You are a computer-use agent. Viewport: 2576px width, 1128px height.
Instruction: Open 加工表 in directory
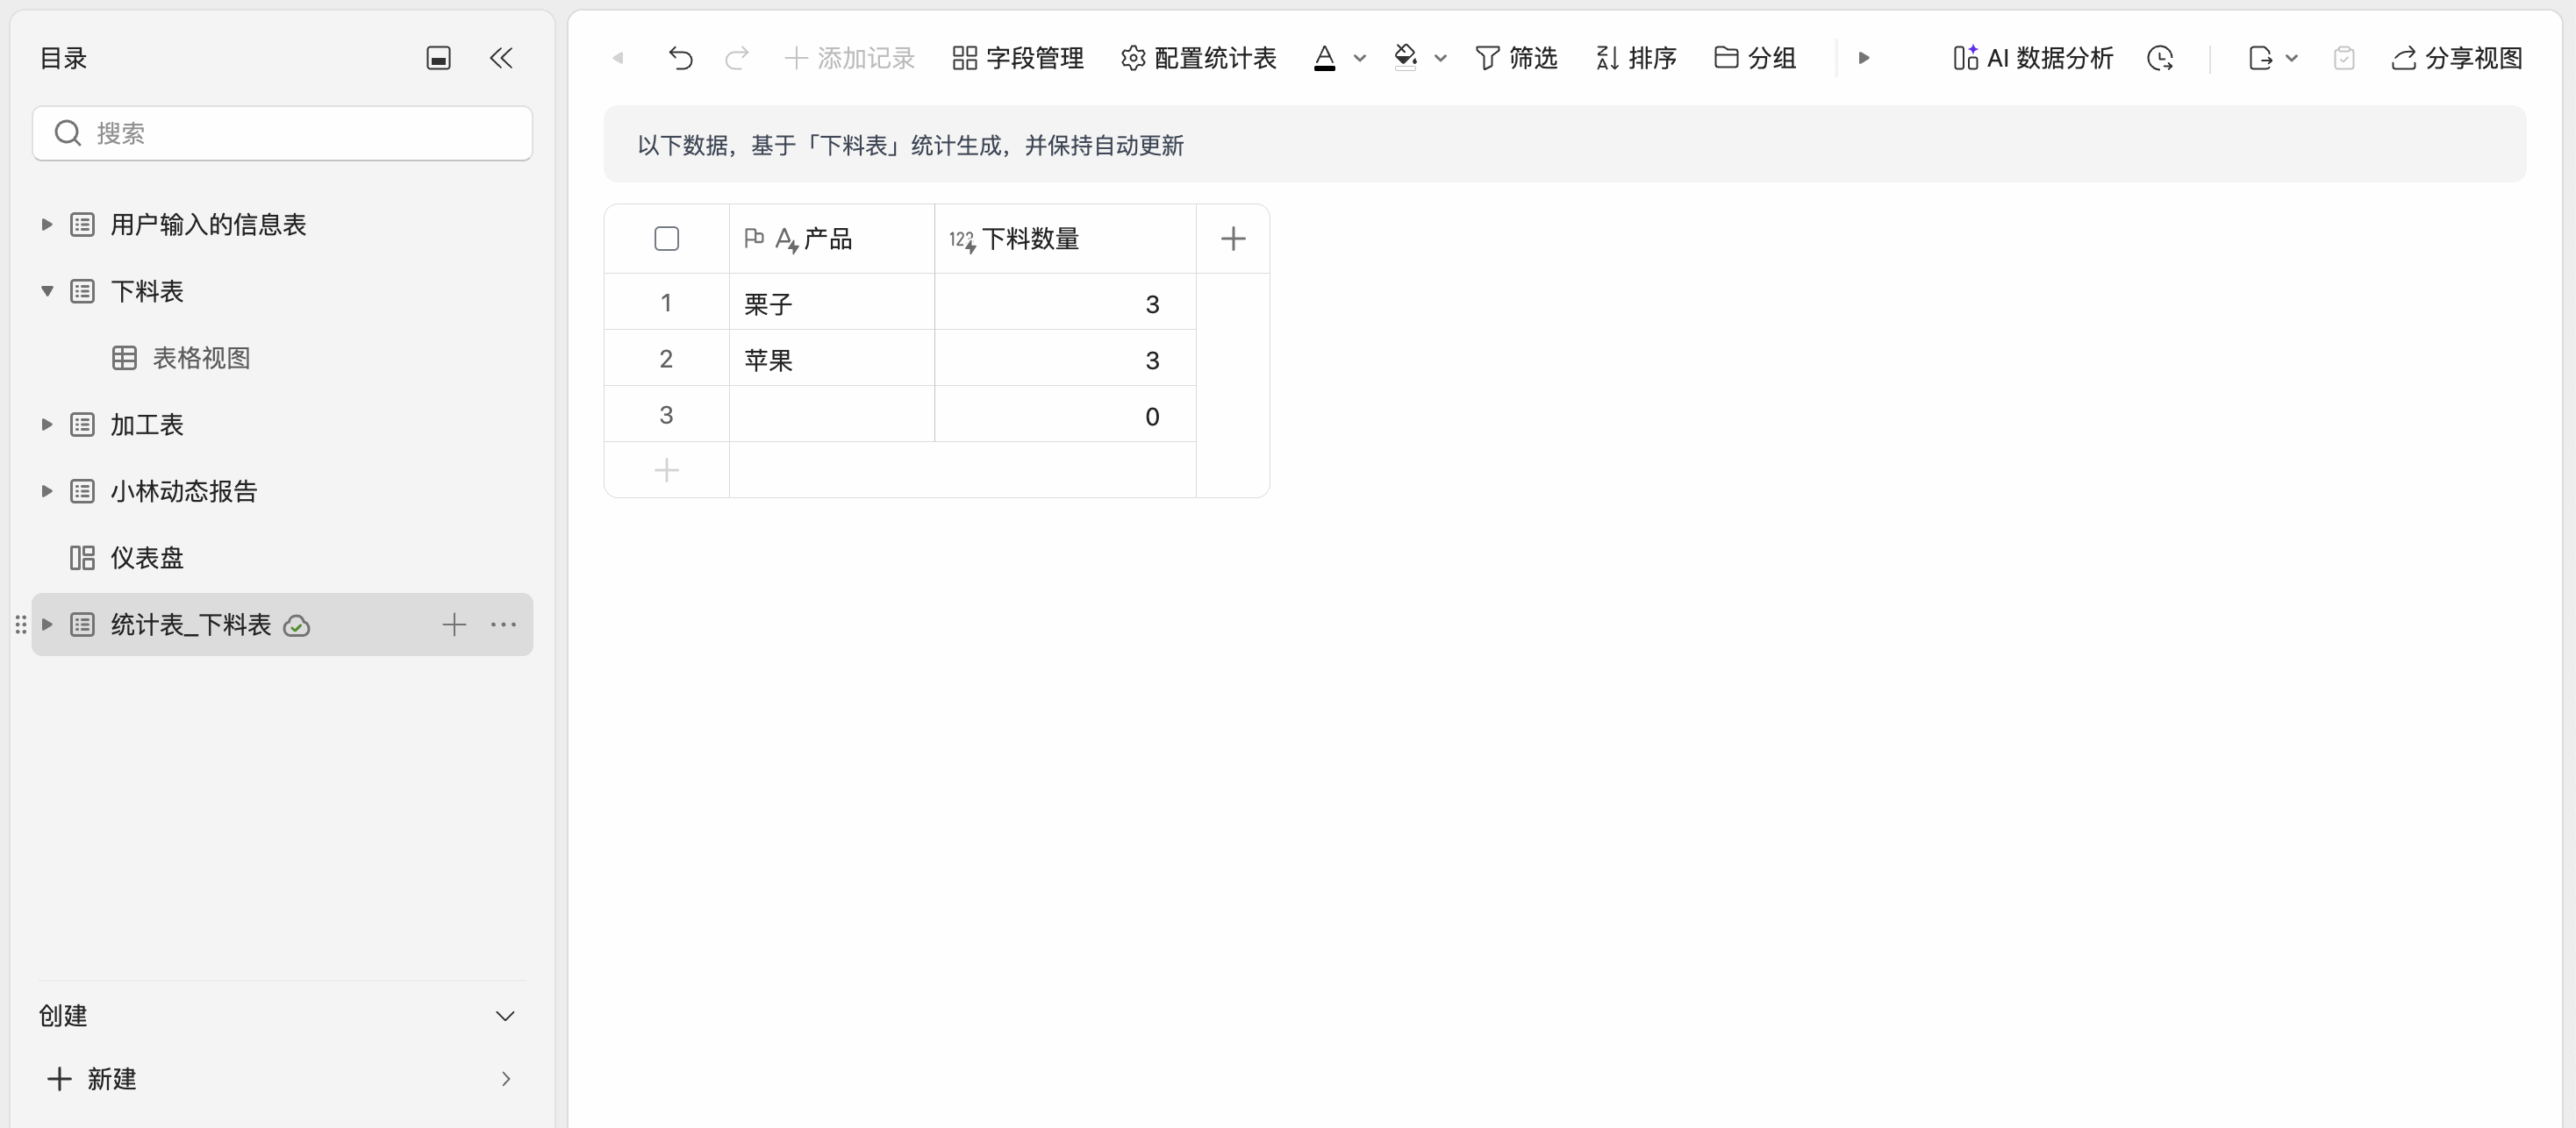(x=147, y=424)
